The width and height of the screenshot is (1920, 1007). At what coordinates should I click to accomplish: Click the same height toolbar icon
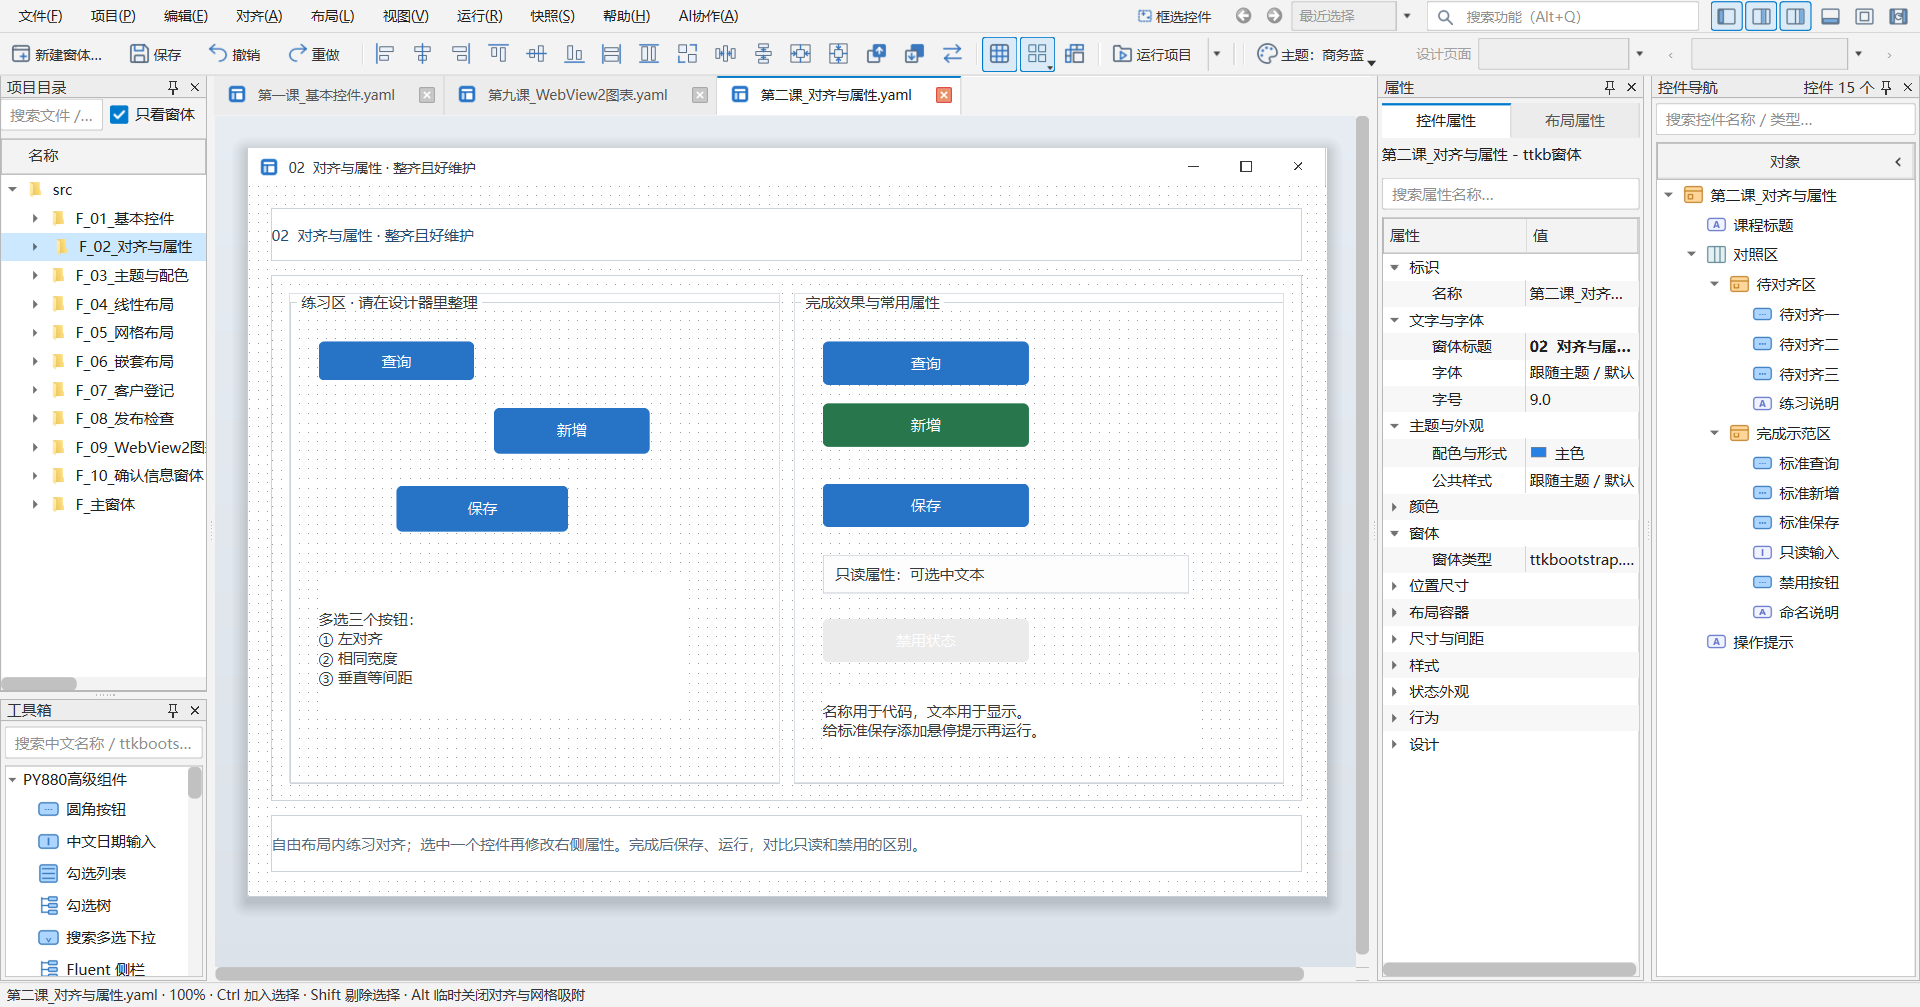649,54
